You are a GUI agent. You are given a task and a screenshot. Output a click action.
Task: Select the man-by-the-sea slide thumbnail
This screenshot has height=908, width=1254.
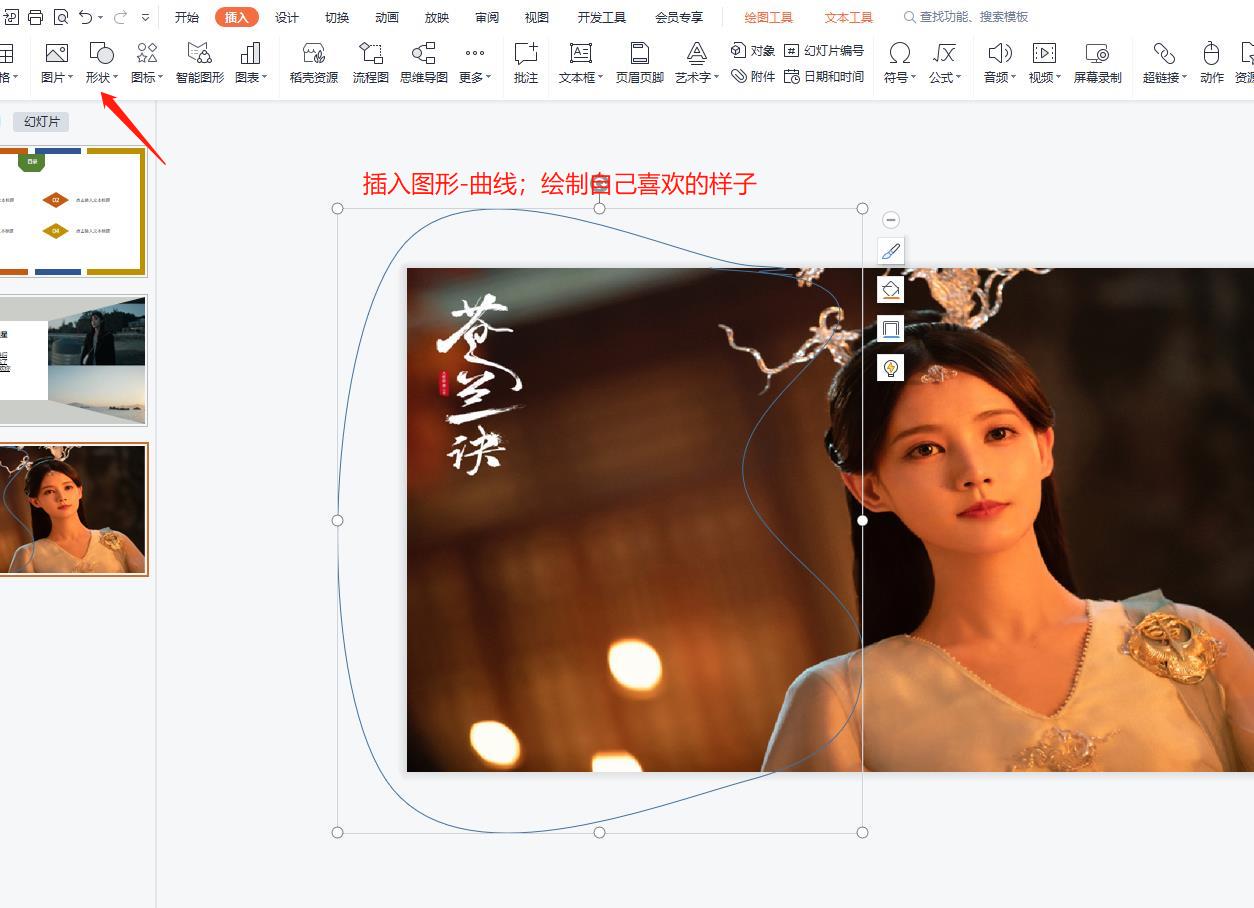click(x=72, y=360)
